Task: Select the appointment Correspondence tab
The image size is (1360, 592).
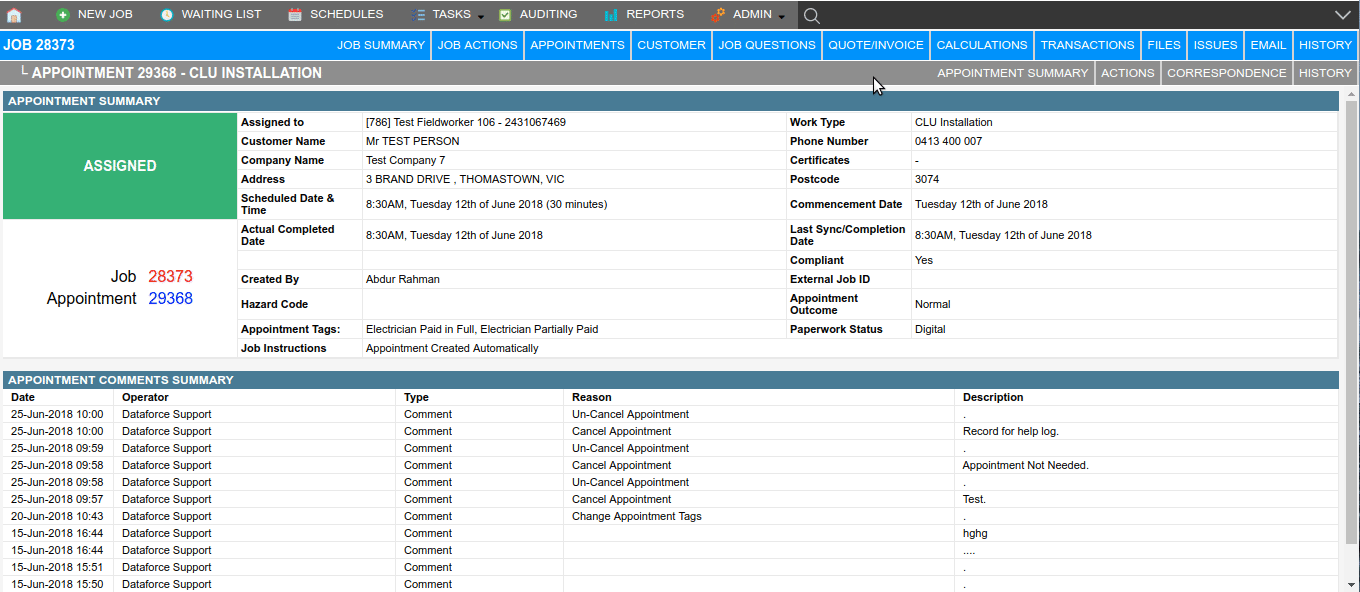Action: click(1226, 73)
